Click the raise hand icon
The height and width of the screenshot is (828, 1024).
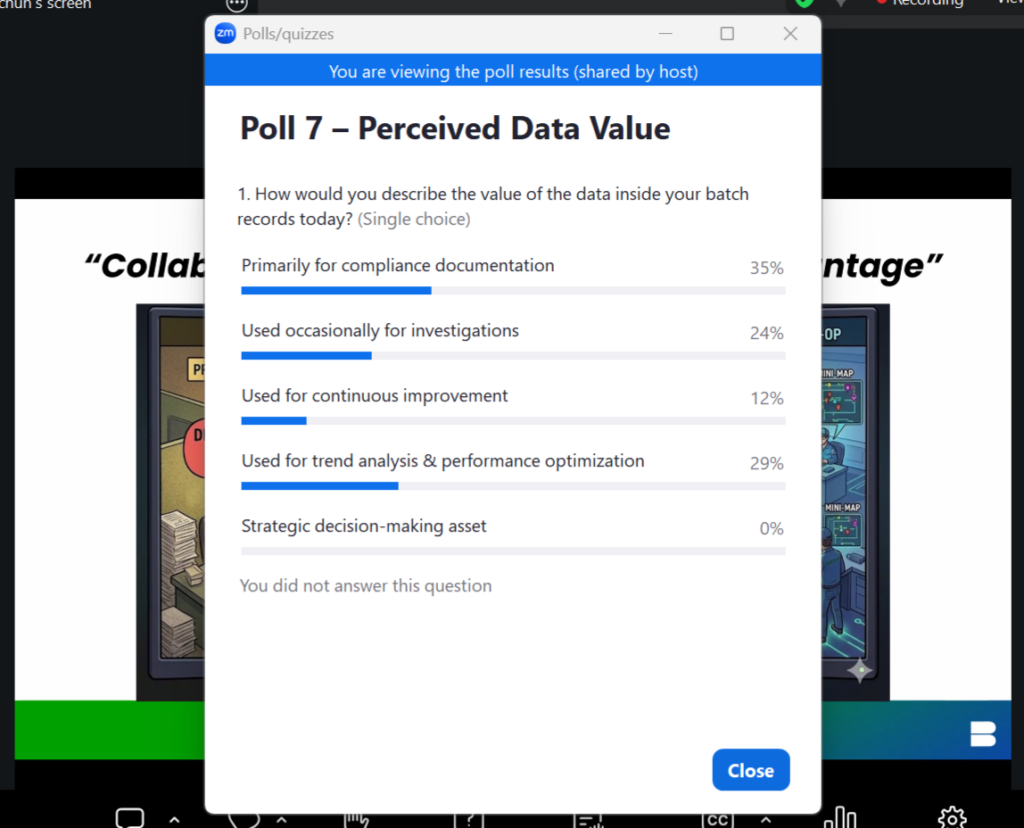pyautogui.click(x=357, y=820)
